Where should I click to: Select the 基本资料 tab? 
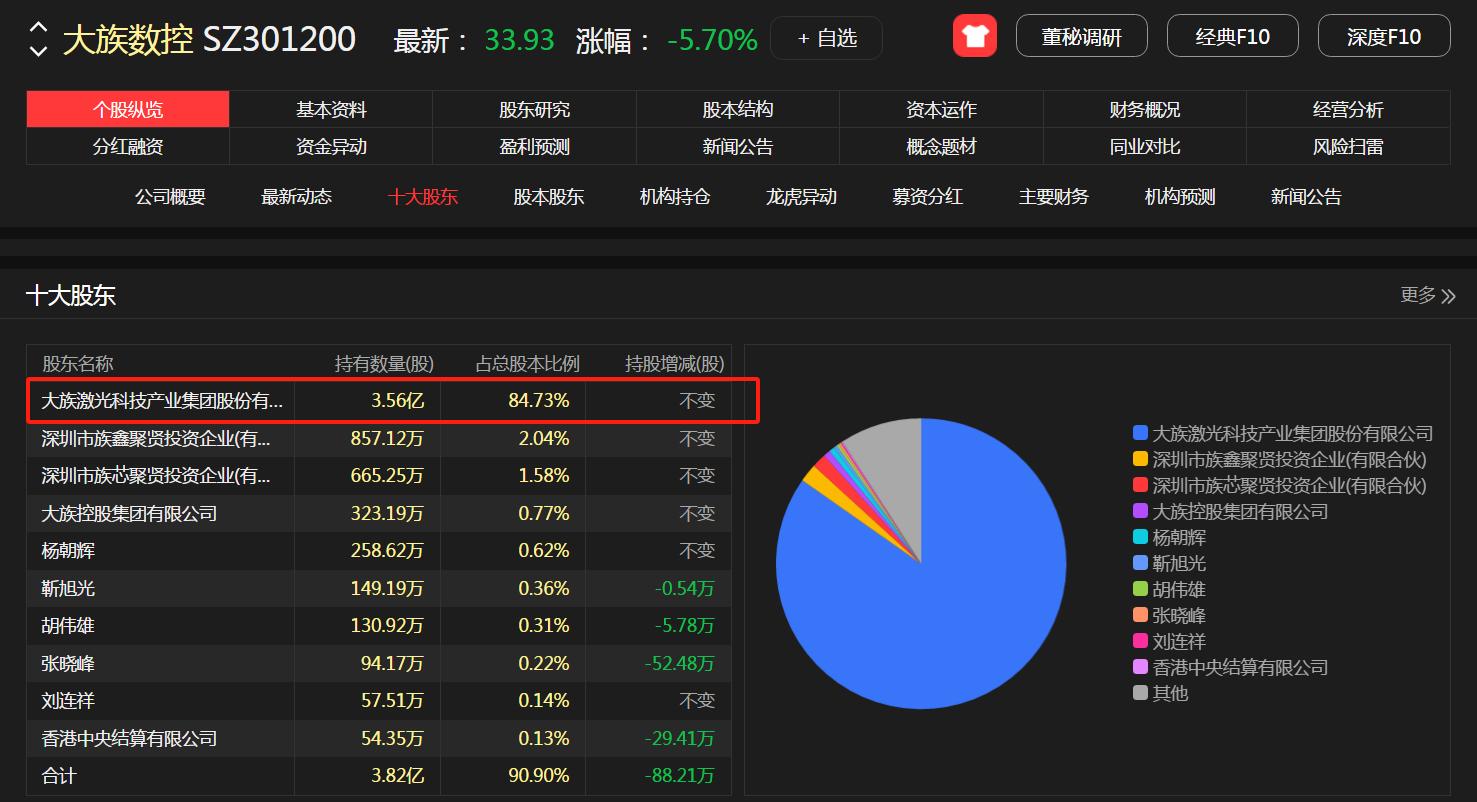(331, 110)
